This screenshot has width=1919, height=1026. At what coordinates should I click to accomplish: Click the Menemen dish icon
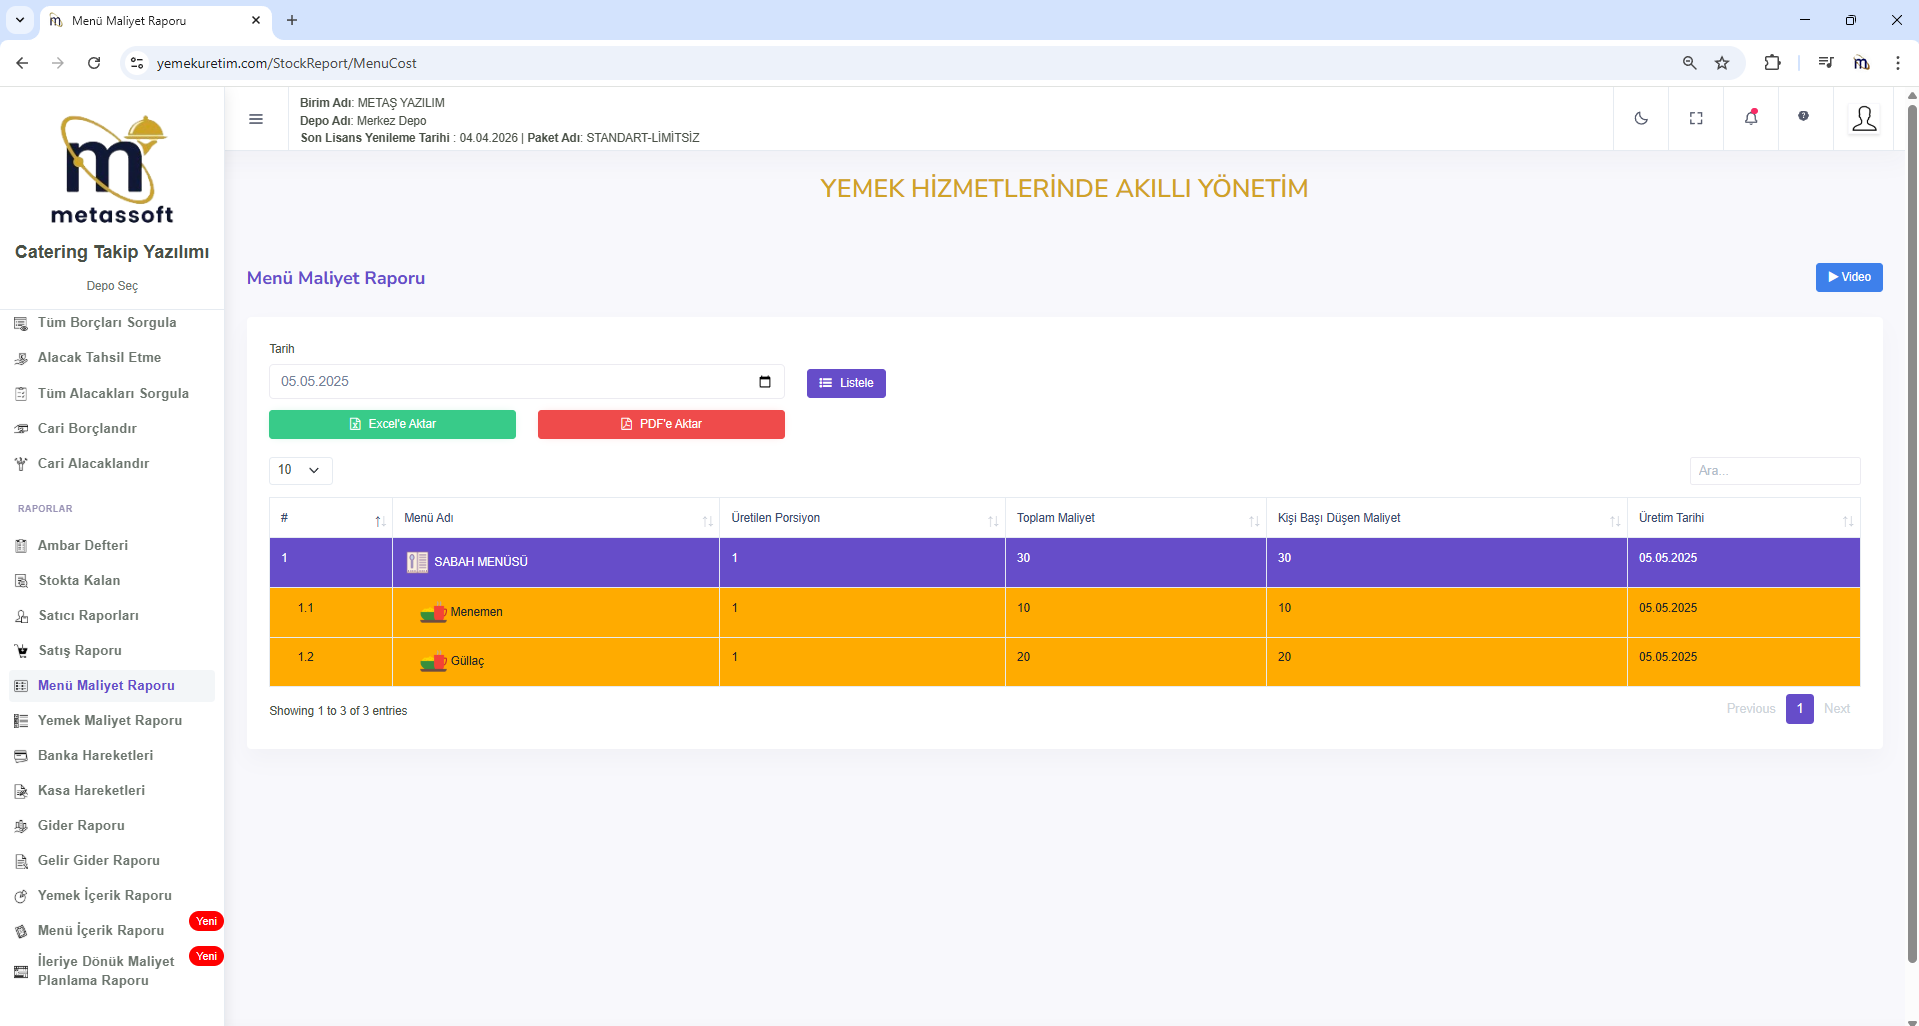coord(433,612)
